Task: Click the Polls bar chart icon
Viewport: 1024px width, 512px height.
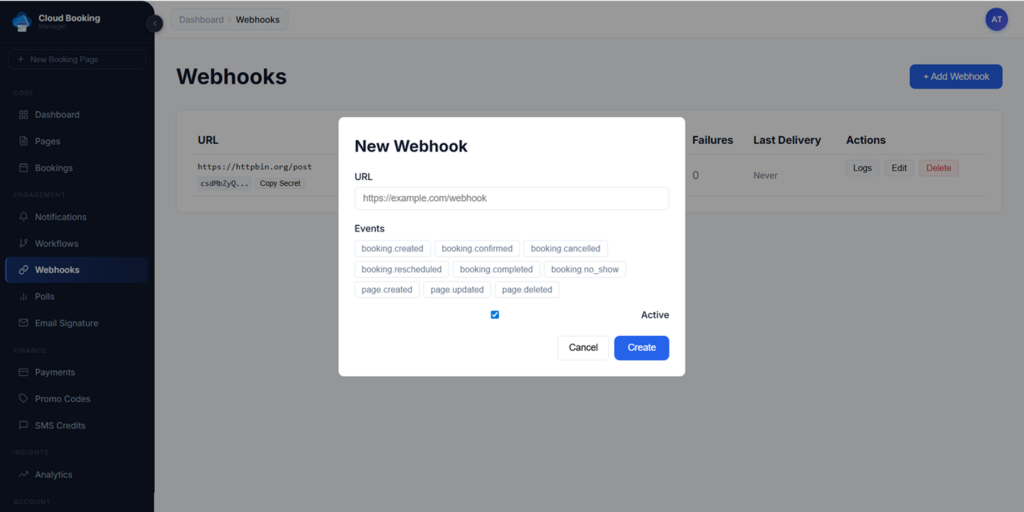Action: pyautogui.click(x=24, y=297)
